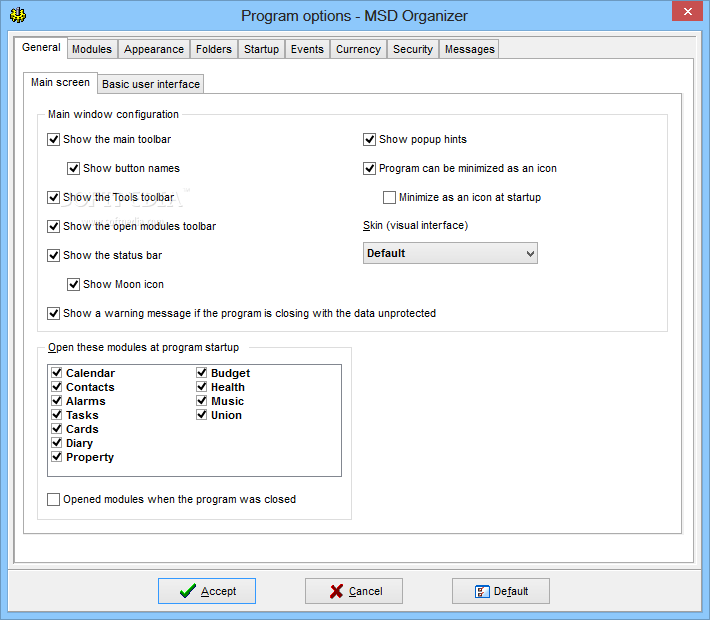Check Opened modules when program was closed
The height and width of the screenshot is (620, 710).
pyautogui.click(x=53, y=500)
